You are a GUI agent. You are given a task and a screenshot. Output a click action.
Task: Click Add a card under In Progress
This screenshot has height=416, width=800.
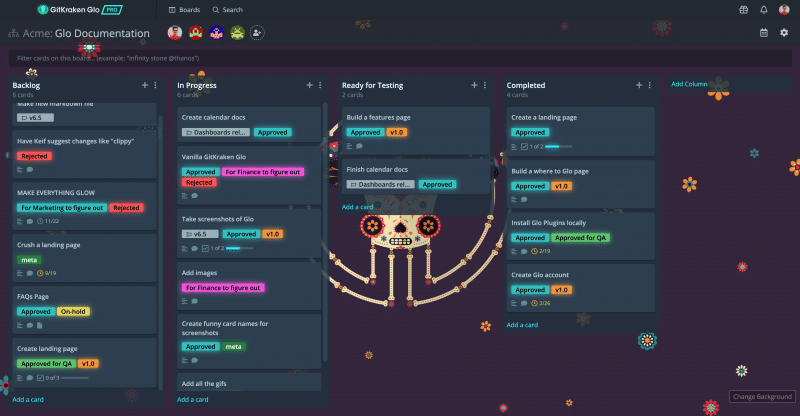click(x=192, y=400)
